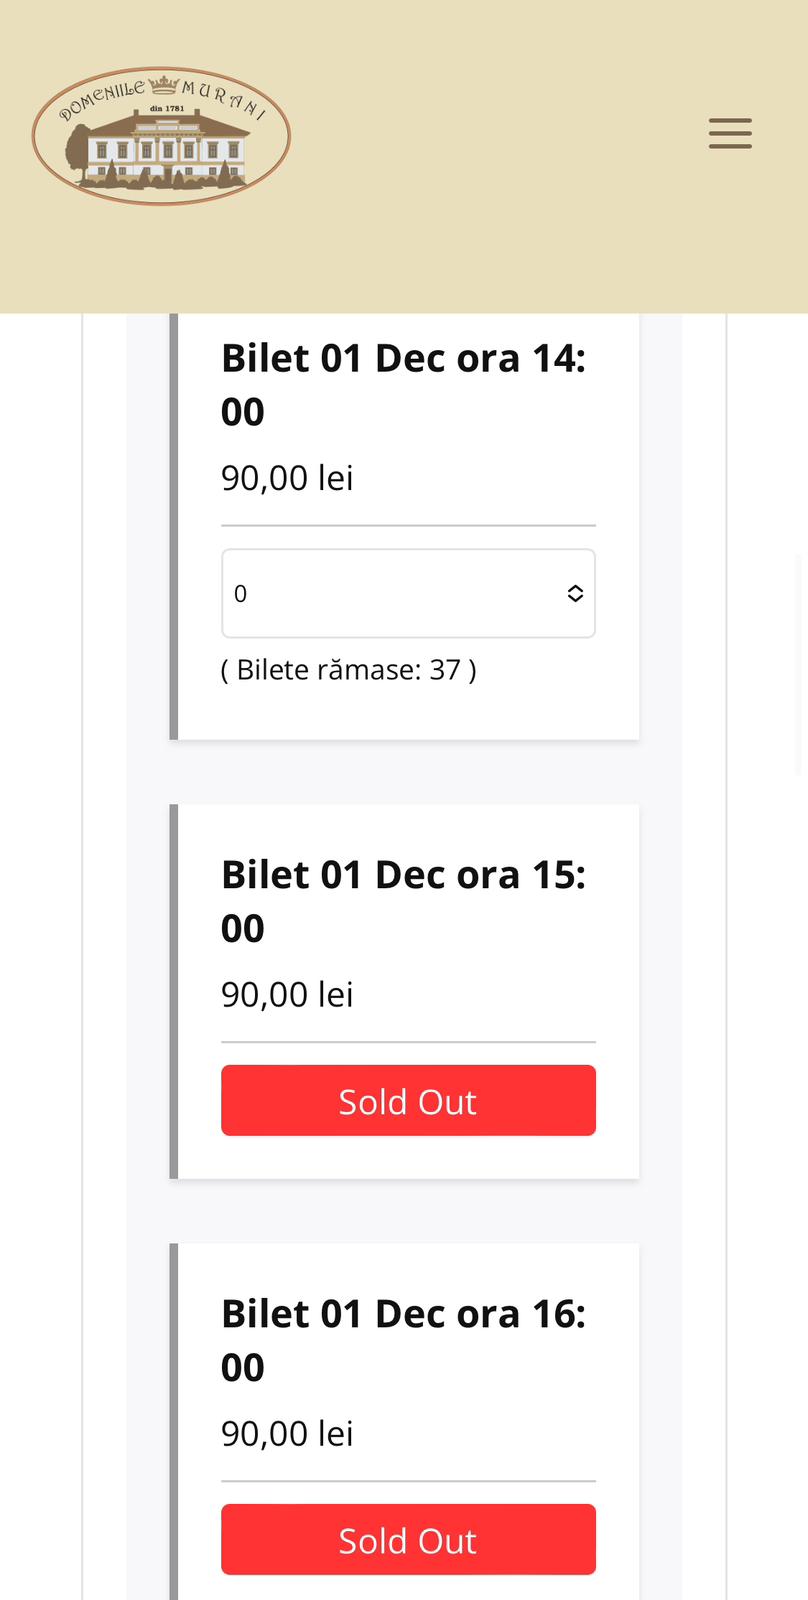The image size is (808, 1600).
Task: Focus the ticket quantity field showing 0
Action: tap(380, 593)
